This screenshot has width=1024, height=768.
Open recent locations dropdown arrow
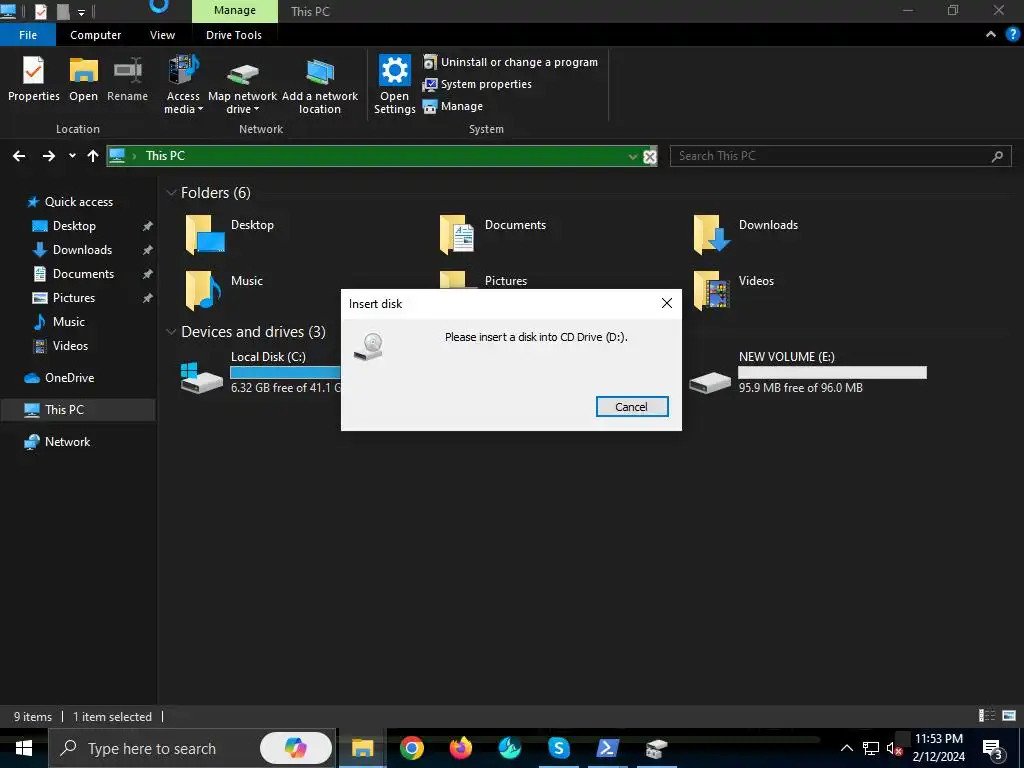72,156
